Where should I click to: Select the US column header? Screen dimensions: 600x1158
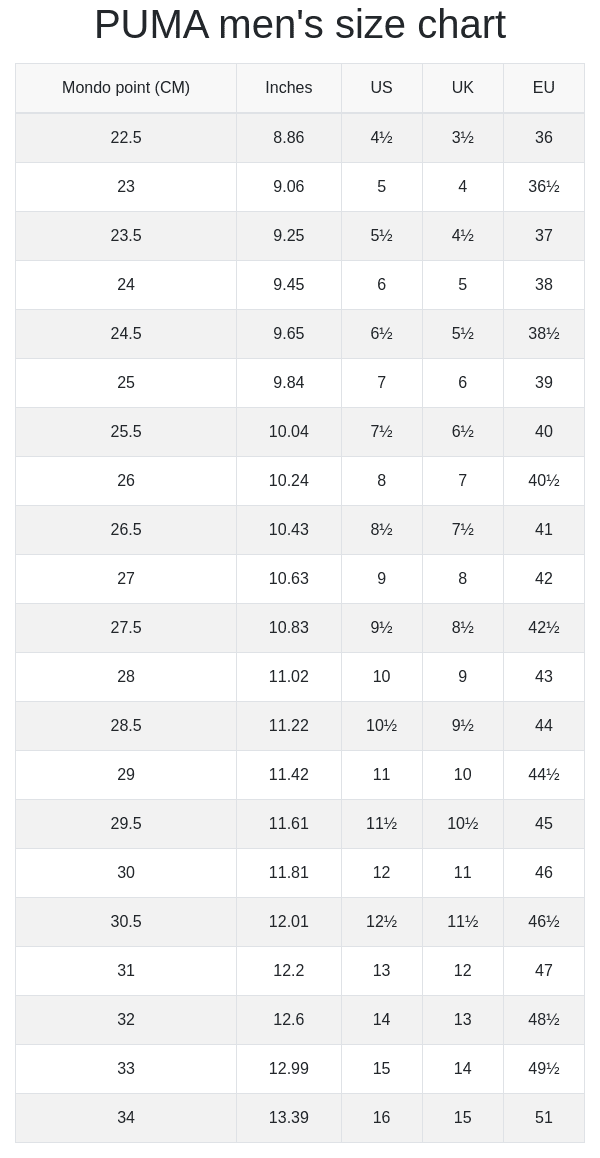(x=381, y=88)
